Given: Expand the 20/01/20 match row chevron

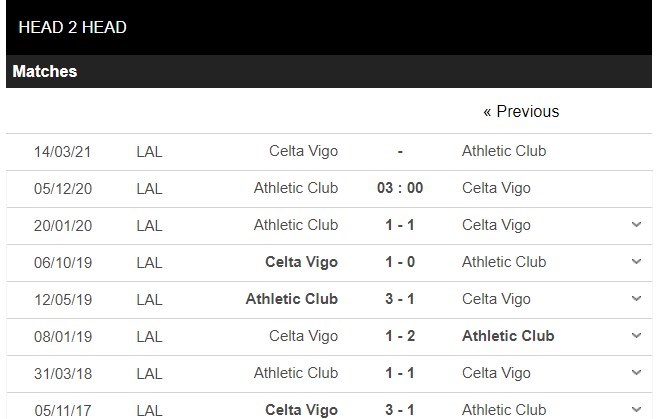Looking at the screenshot, I should (637, 225).
